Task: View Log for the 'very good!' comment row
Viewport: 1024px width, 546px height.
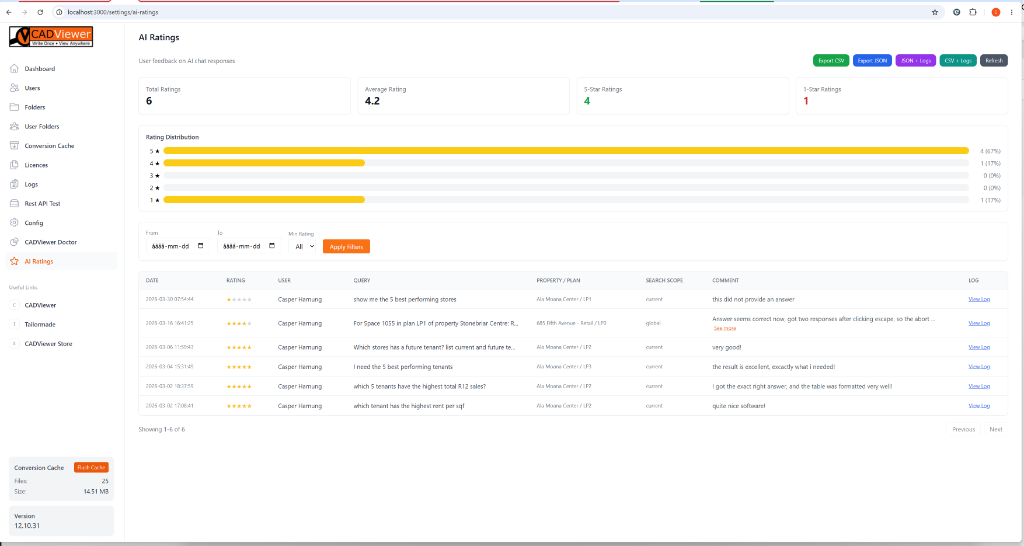Action: pyautogui.click(x=979, y=347)
